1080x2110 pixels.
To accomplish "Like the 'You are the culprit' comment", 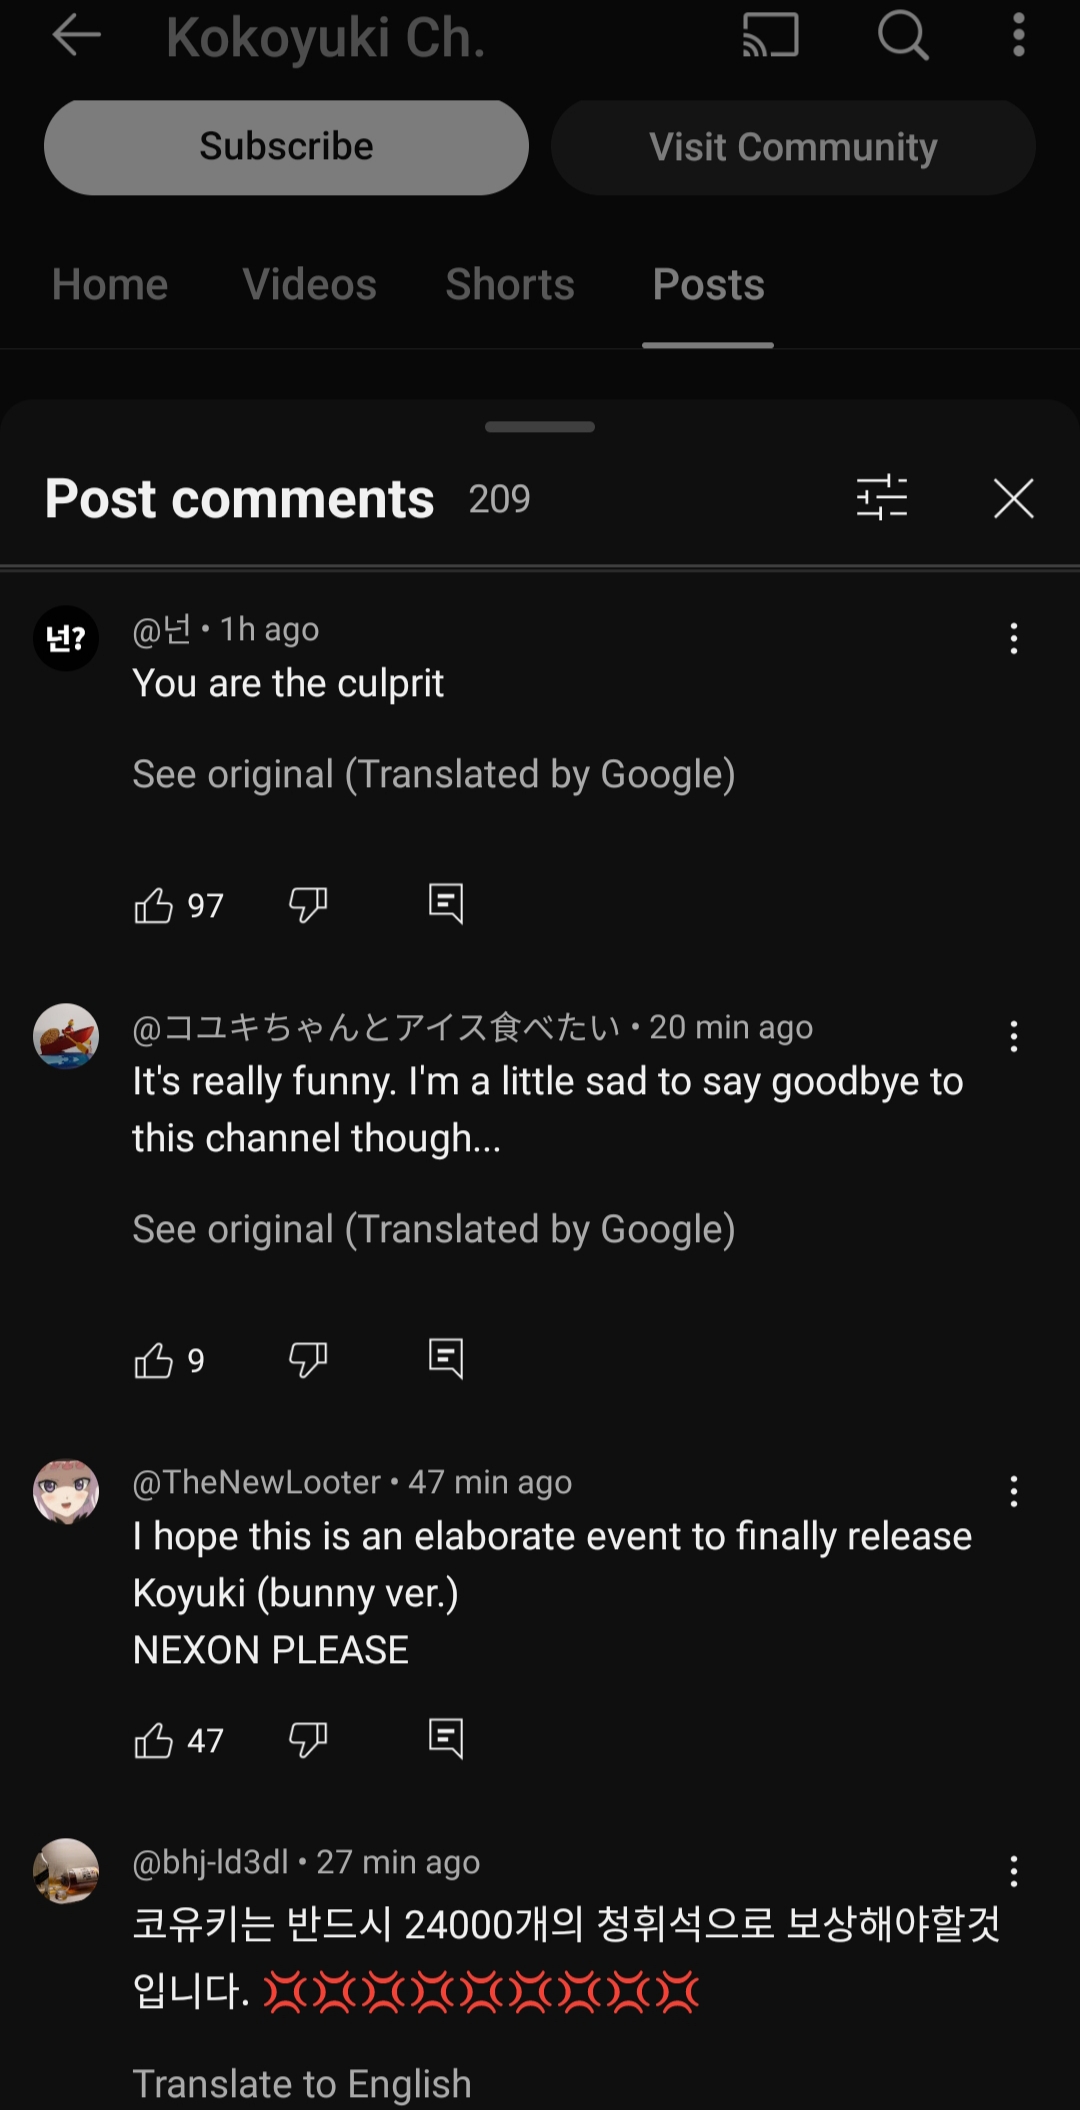I will (x=154, y=905).
